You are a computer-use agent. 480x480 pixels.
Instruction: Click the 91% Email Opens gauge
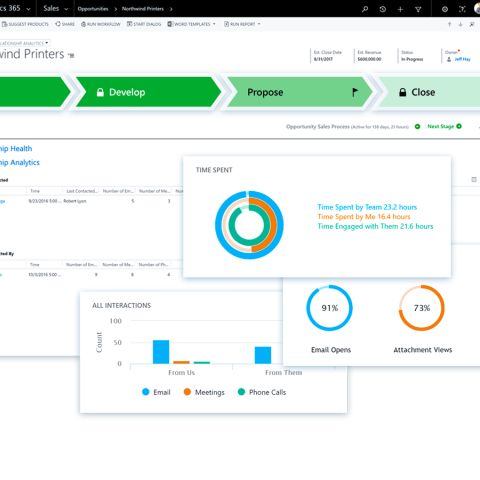tap(329, 308)
